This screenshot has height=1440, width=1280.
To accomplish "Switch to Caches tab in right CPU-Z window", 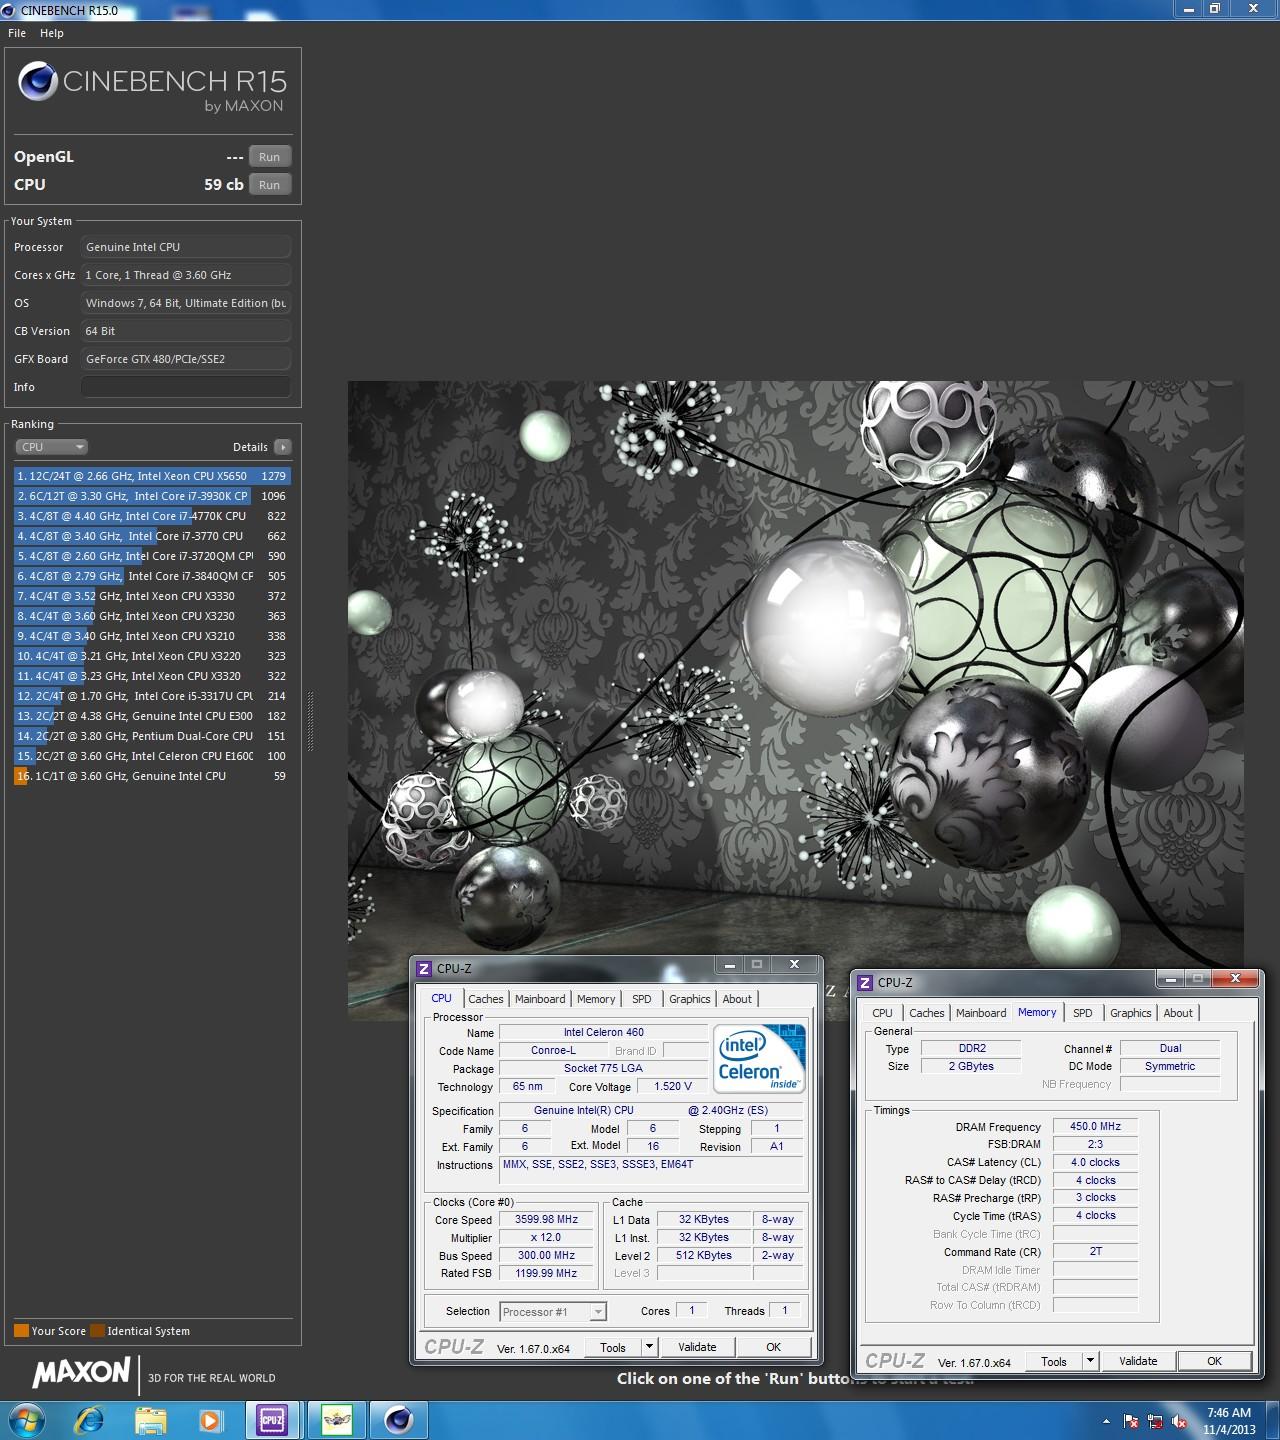I will (x=927, y=1013).
